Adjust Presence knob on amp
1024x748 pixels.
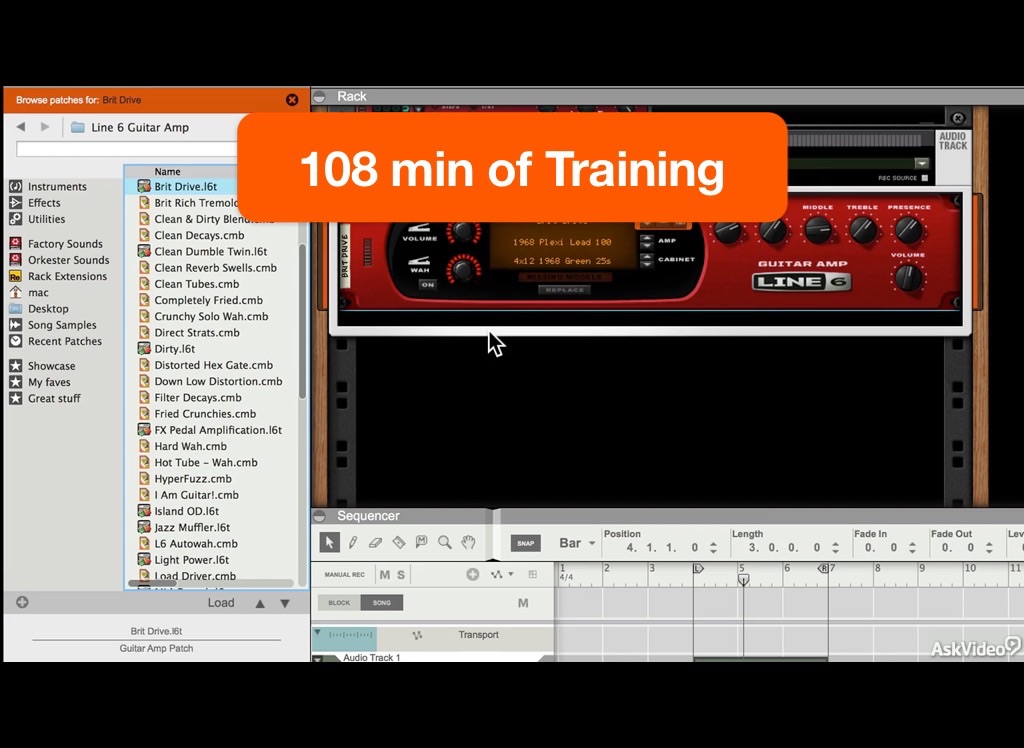908,229
